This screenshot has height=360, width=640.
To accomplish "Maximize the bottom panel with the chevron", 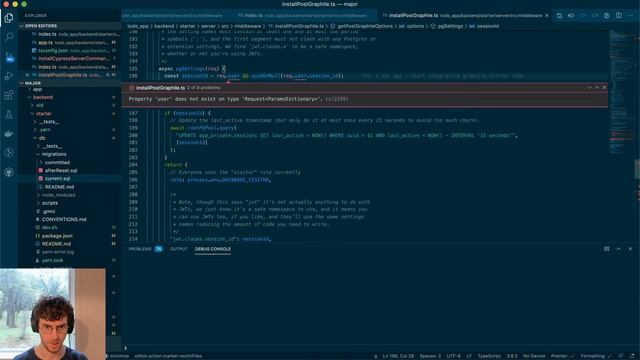I will pyautogui.click(x=618, y=249).
